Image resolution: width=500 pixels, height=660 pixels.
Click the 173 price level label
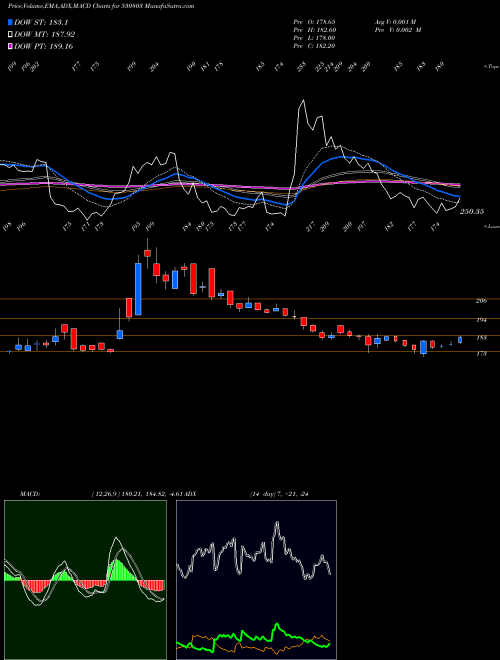tap(481, 354)
